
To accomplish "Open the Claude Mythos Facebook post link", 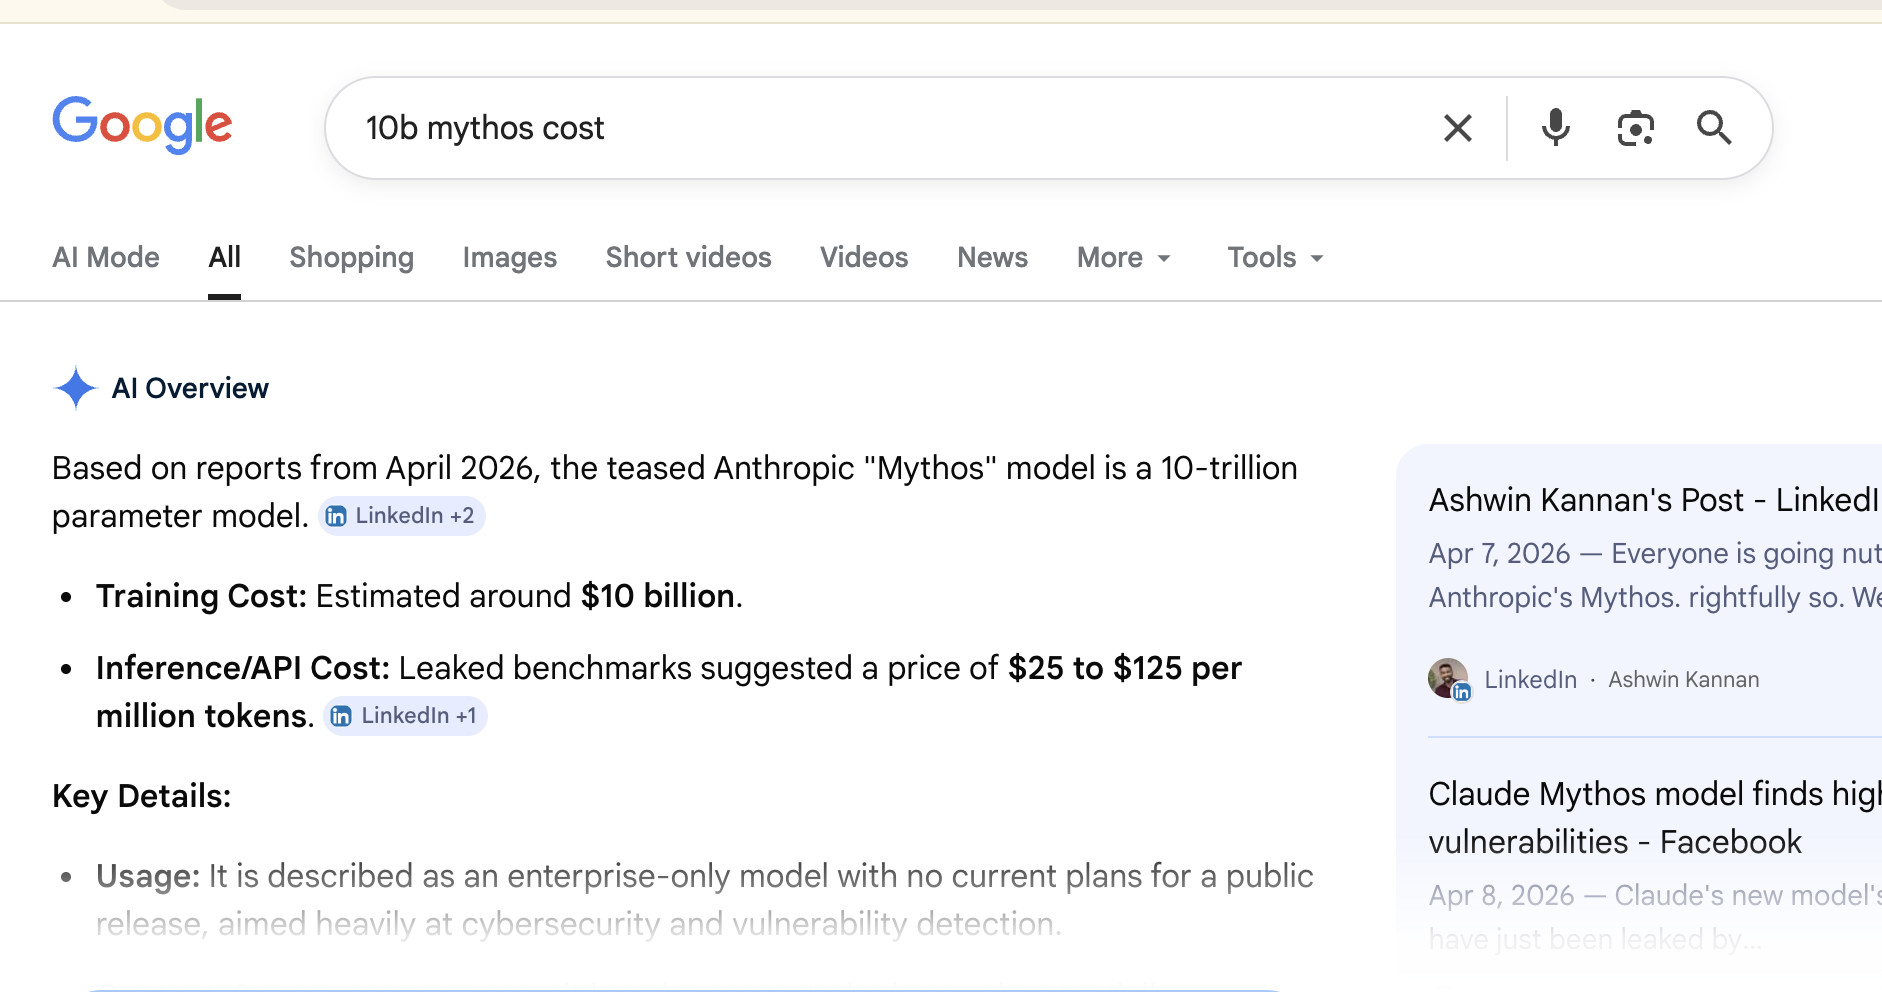I will click(x=1652, y=817).
